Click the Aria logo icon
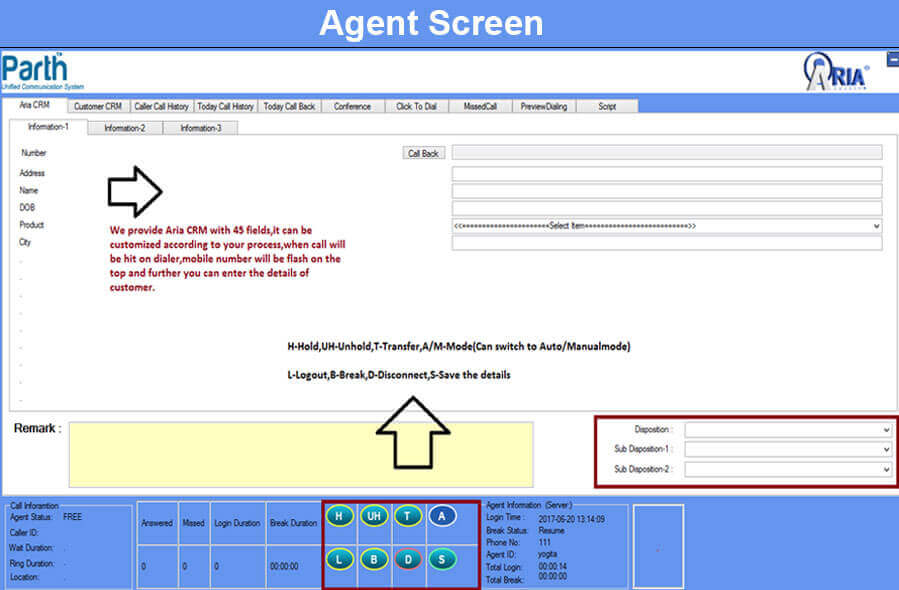The image size is (899, 590). pos(836,72)
